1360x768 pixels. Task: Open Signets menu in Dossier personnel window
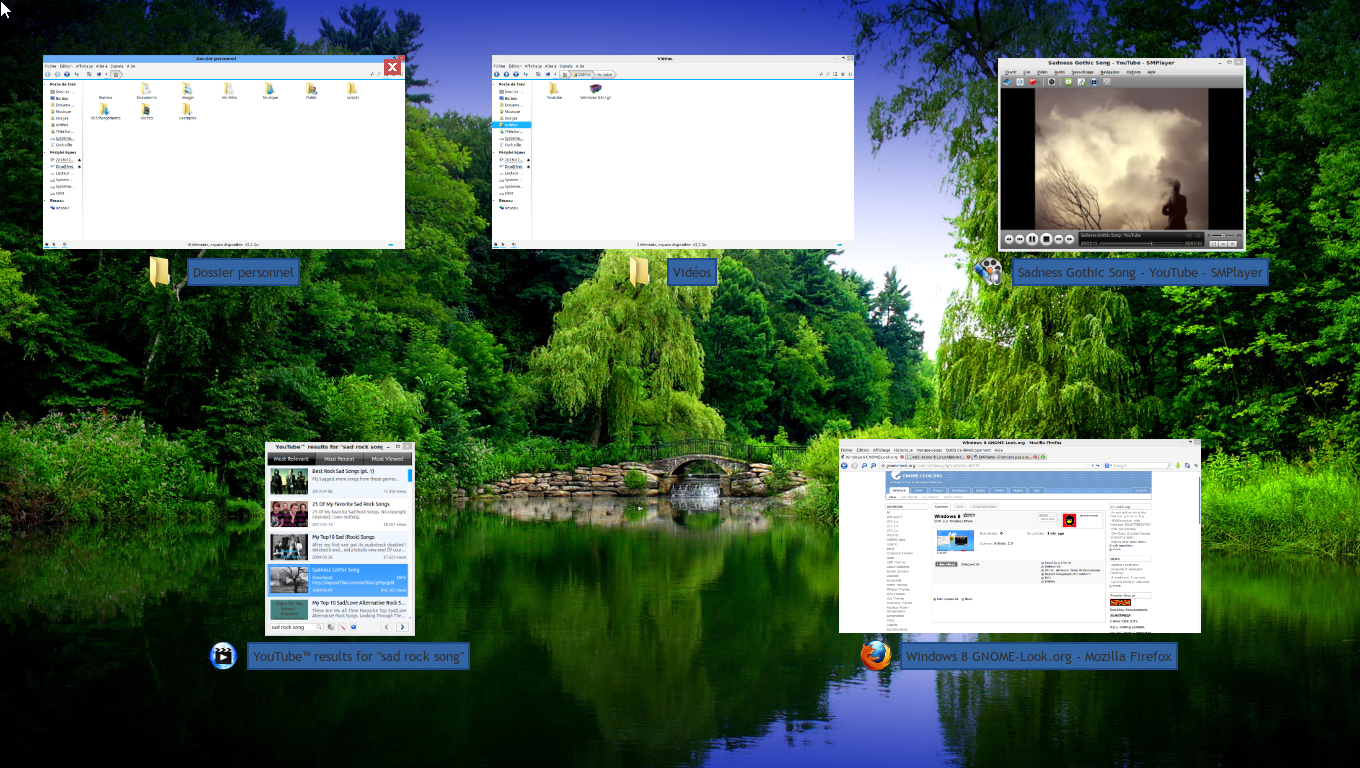117,66
